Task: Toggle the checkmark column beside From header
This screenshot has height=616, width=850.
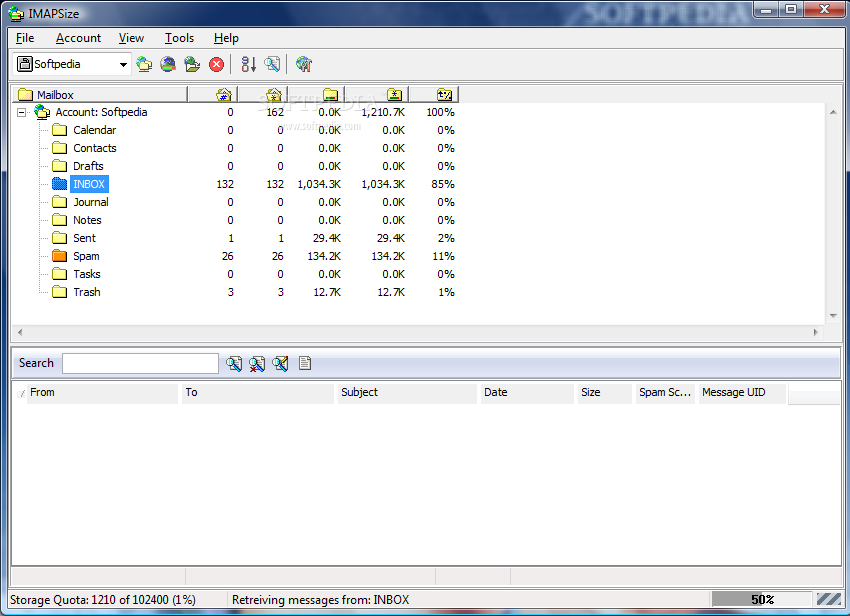Action: [21, 393]
